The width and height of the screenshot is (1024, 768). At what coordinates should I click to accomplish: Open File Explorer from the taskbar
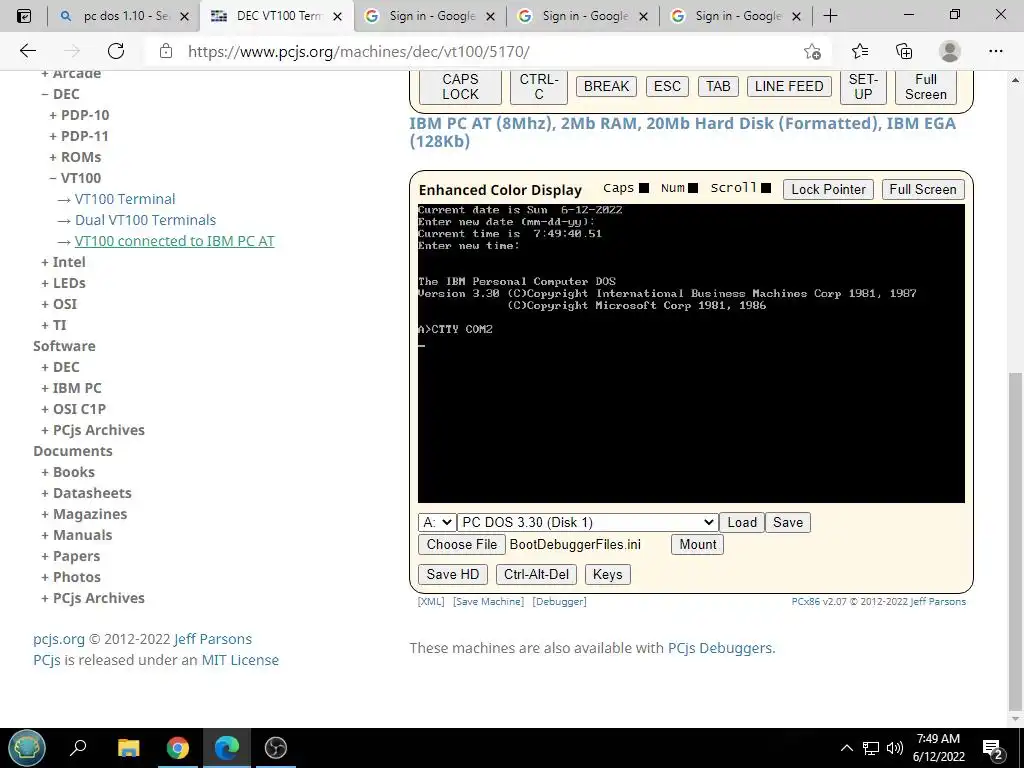(129, 747)
